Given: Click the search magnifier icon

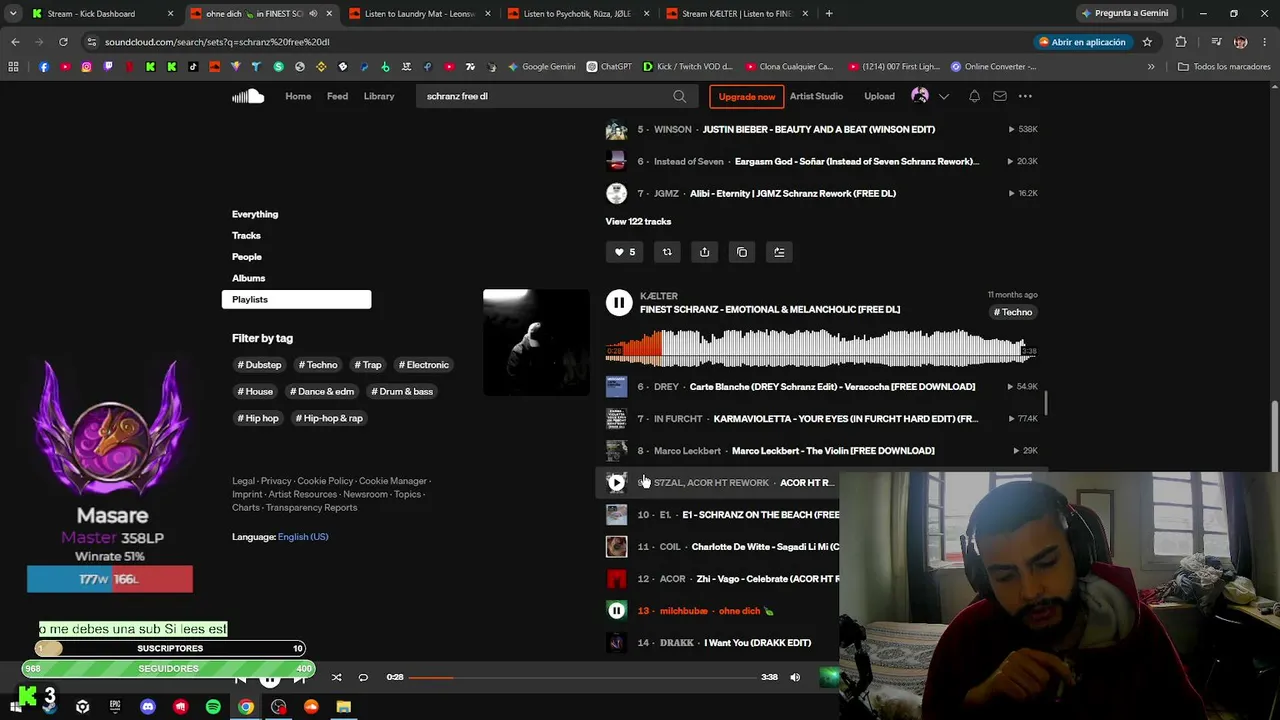Looking at the screenshot, I should click(x=680, y=97).
